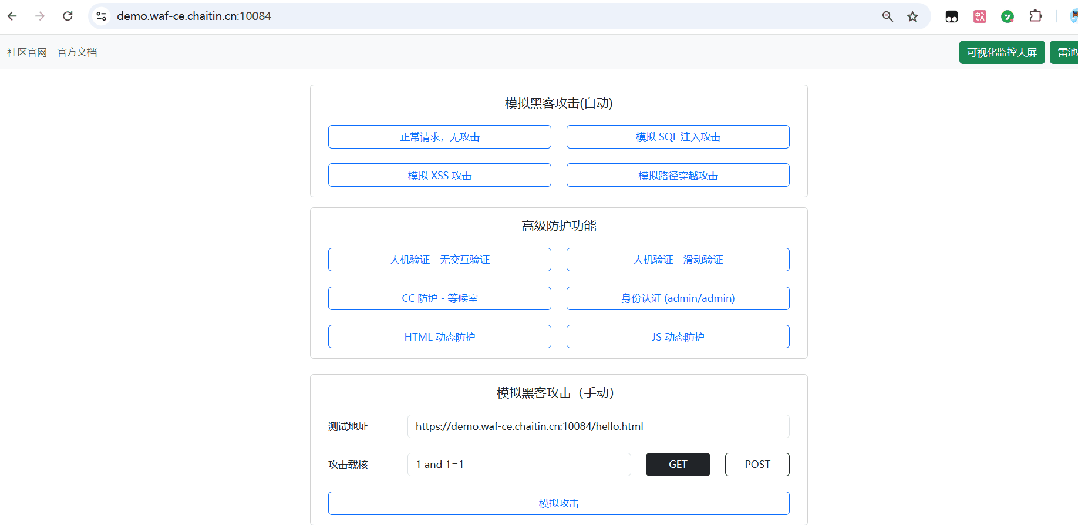Click the 测试地址 URL input field

coord(598,426)
